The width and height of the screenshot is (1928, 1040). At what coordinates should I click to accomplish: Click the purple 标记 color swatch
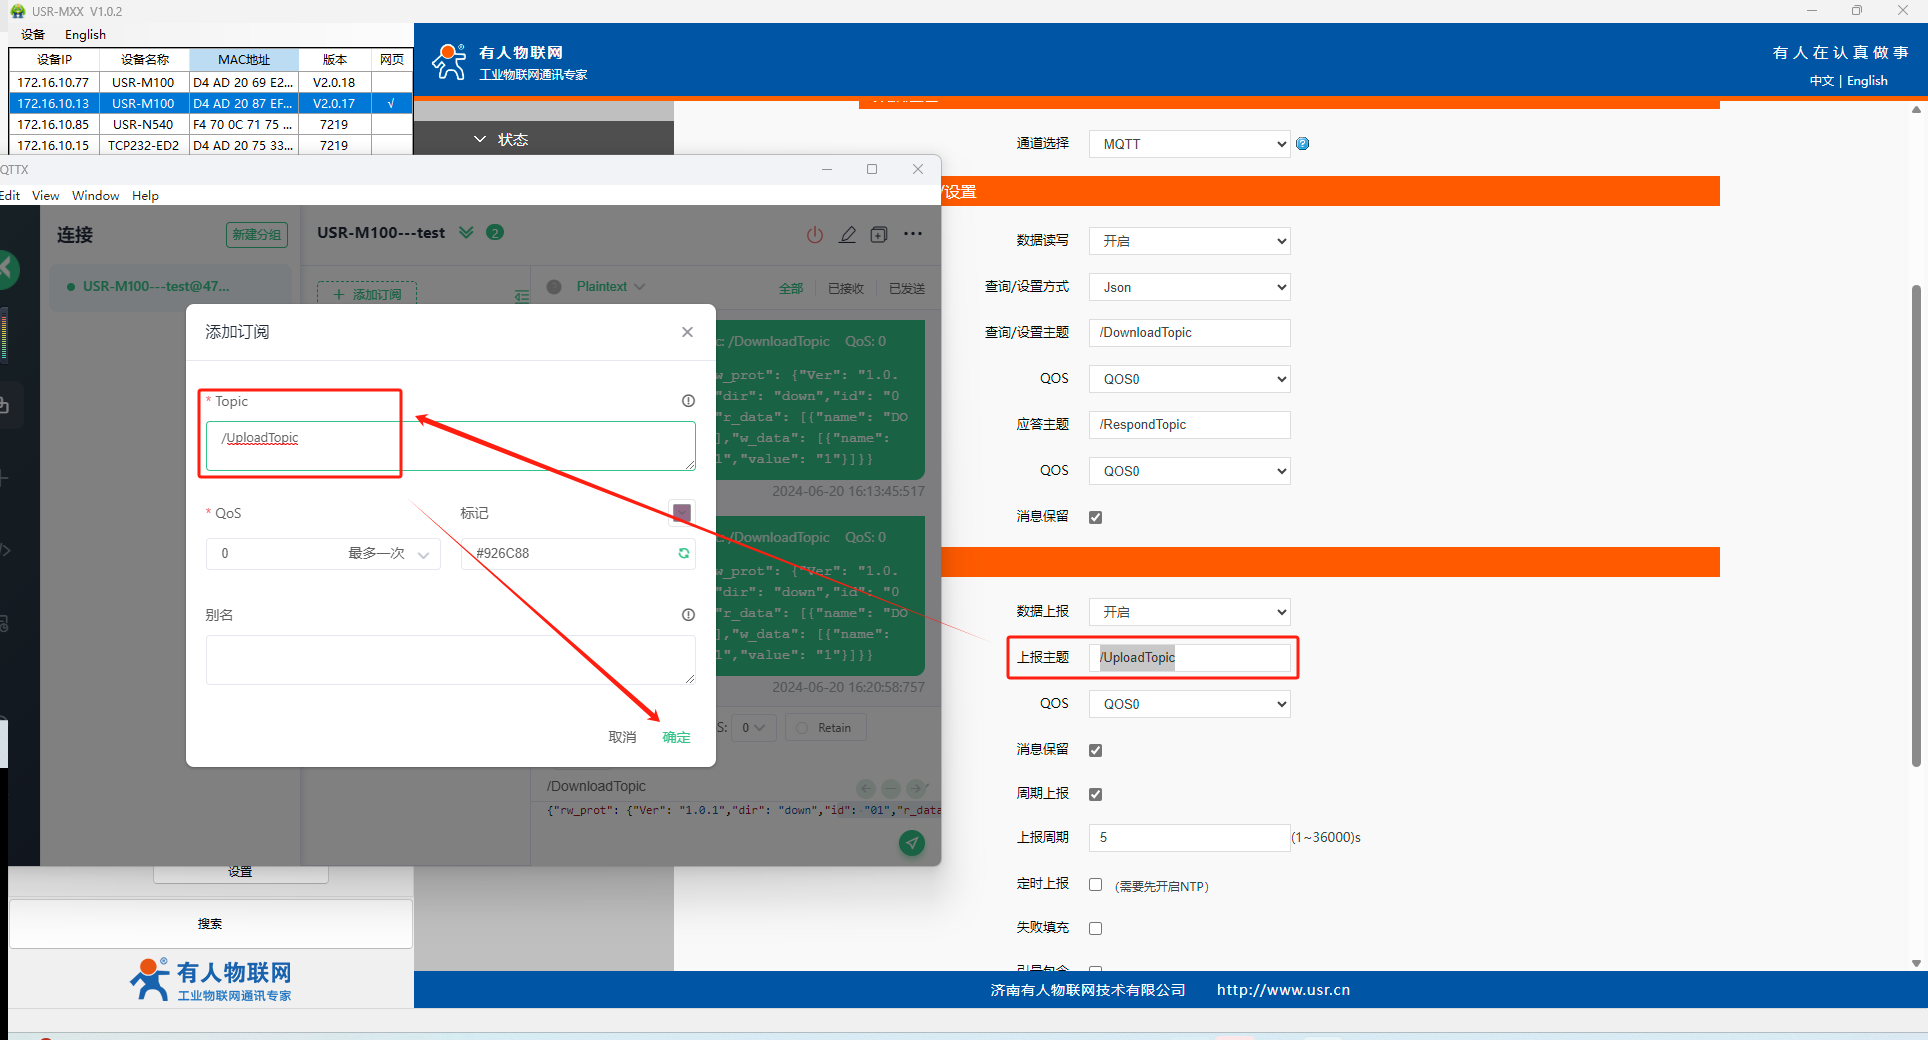(x=682, y=513)
